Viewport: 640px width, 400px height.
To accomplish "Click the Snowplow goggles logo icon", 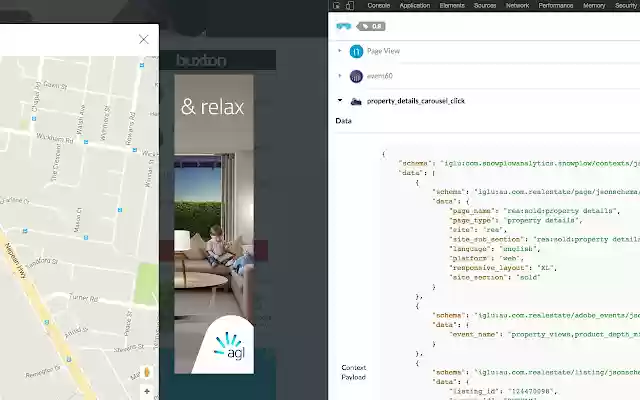I will [344, 27].
